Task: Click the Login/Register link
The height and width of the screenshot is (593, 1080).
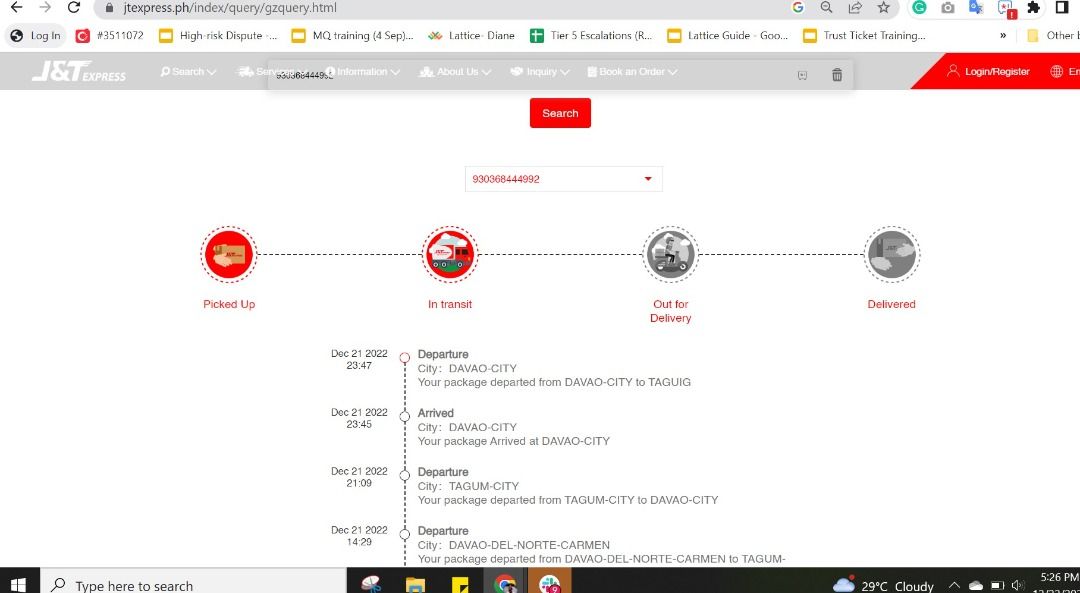Action: click(x=988, y=72)
